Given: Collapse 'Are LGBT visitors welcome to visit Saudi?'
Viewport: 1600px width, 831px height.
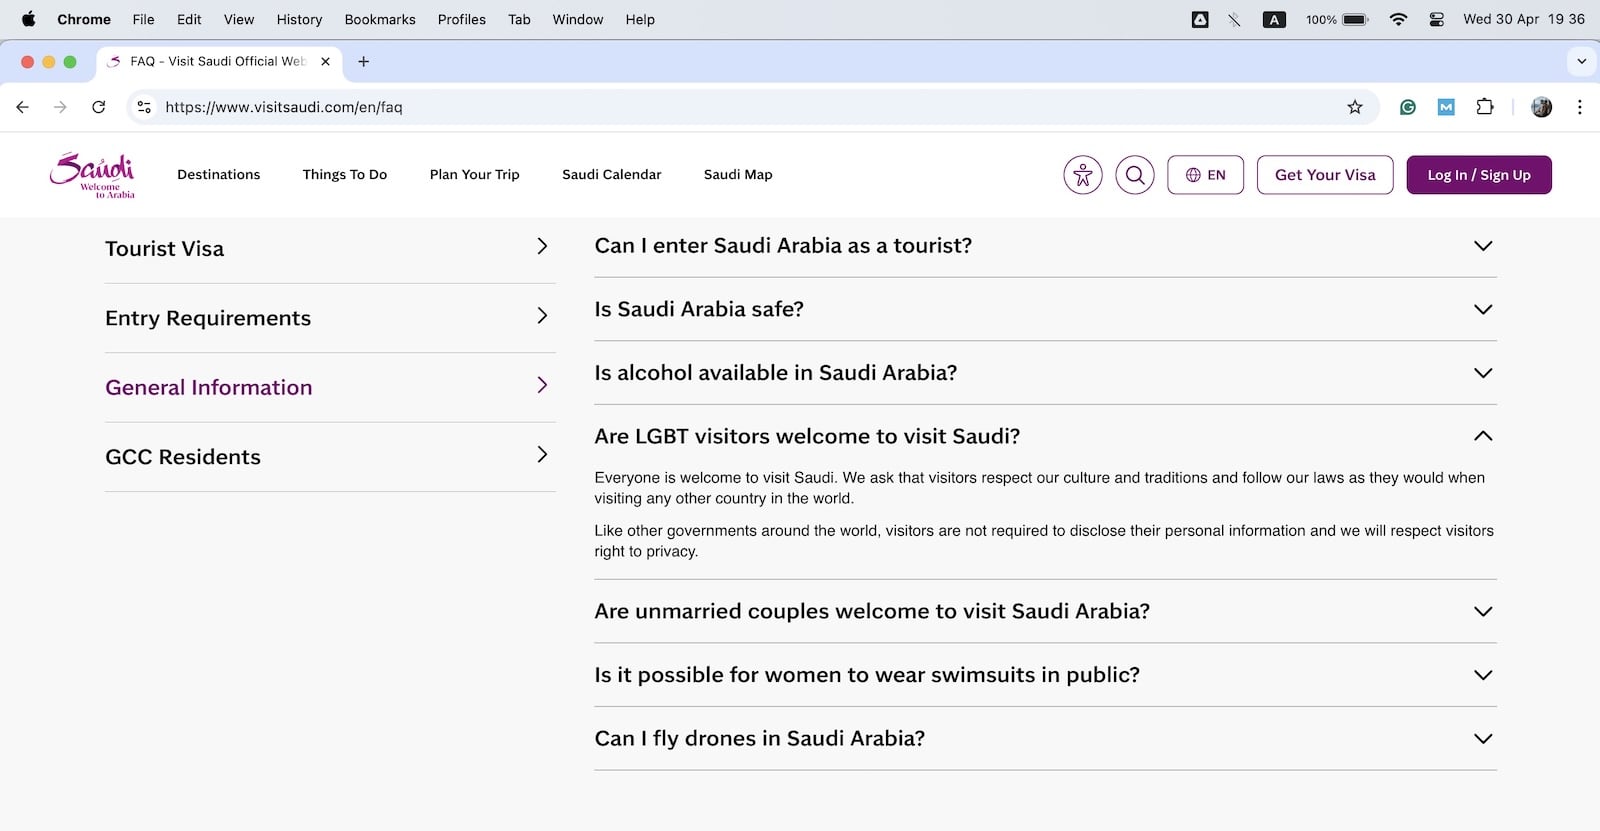Looking at the screenshot, I should pos(1045,436).
